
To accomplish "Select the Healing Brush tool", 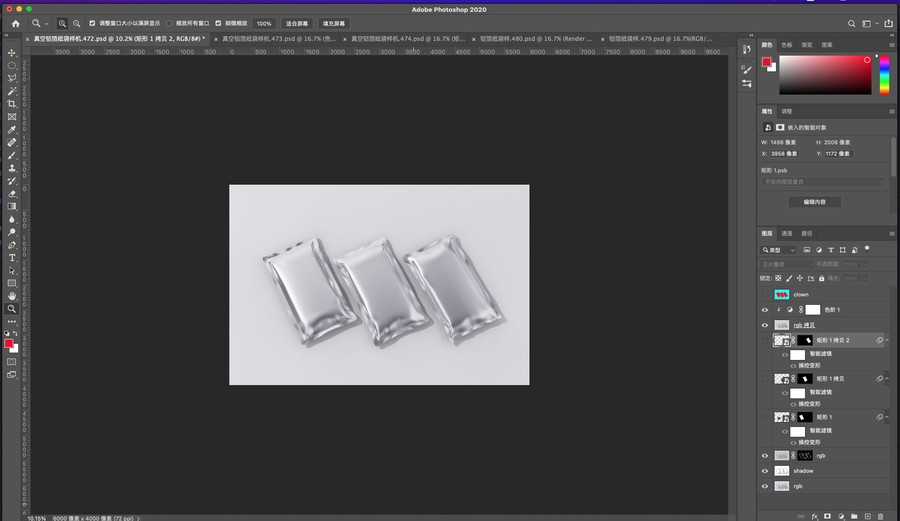I will coord(11,142).
